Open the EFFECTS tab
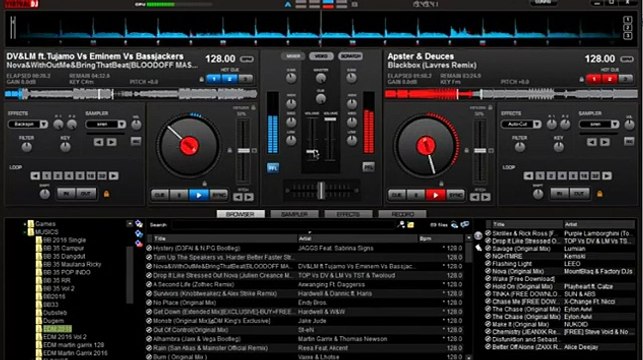Viewport: 643px width, 360px height. pyautogui.click(x=348, y=214)
